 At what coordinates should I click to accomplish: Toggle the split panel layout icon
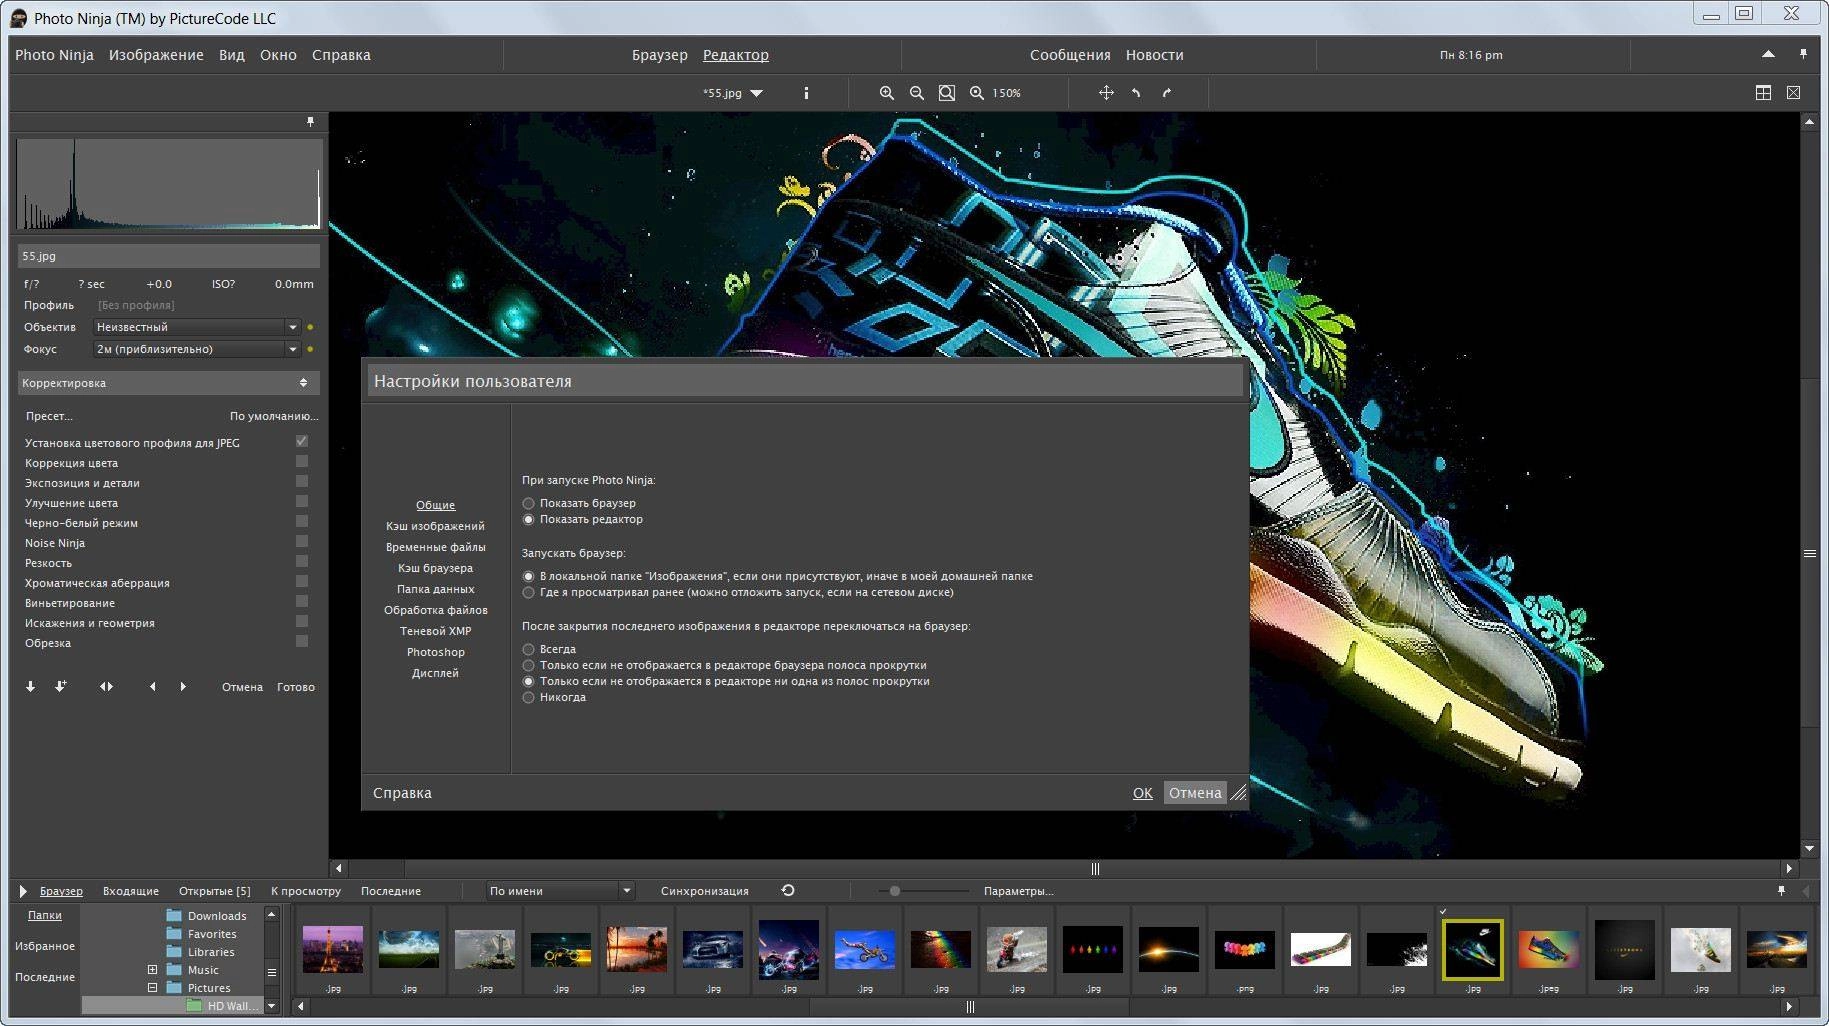tap(1763, 93)
